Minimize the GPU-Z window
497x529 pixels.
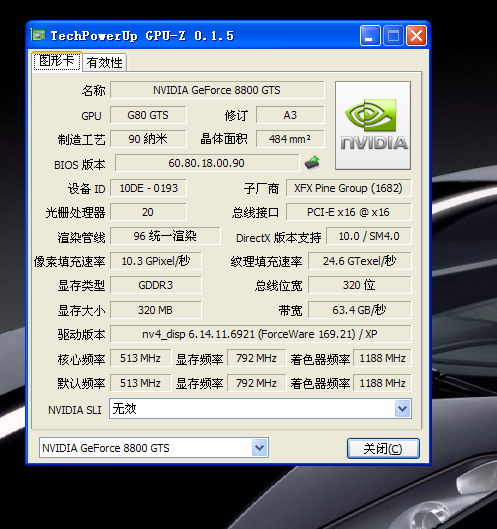[370, 35]
